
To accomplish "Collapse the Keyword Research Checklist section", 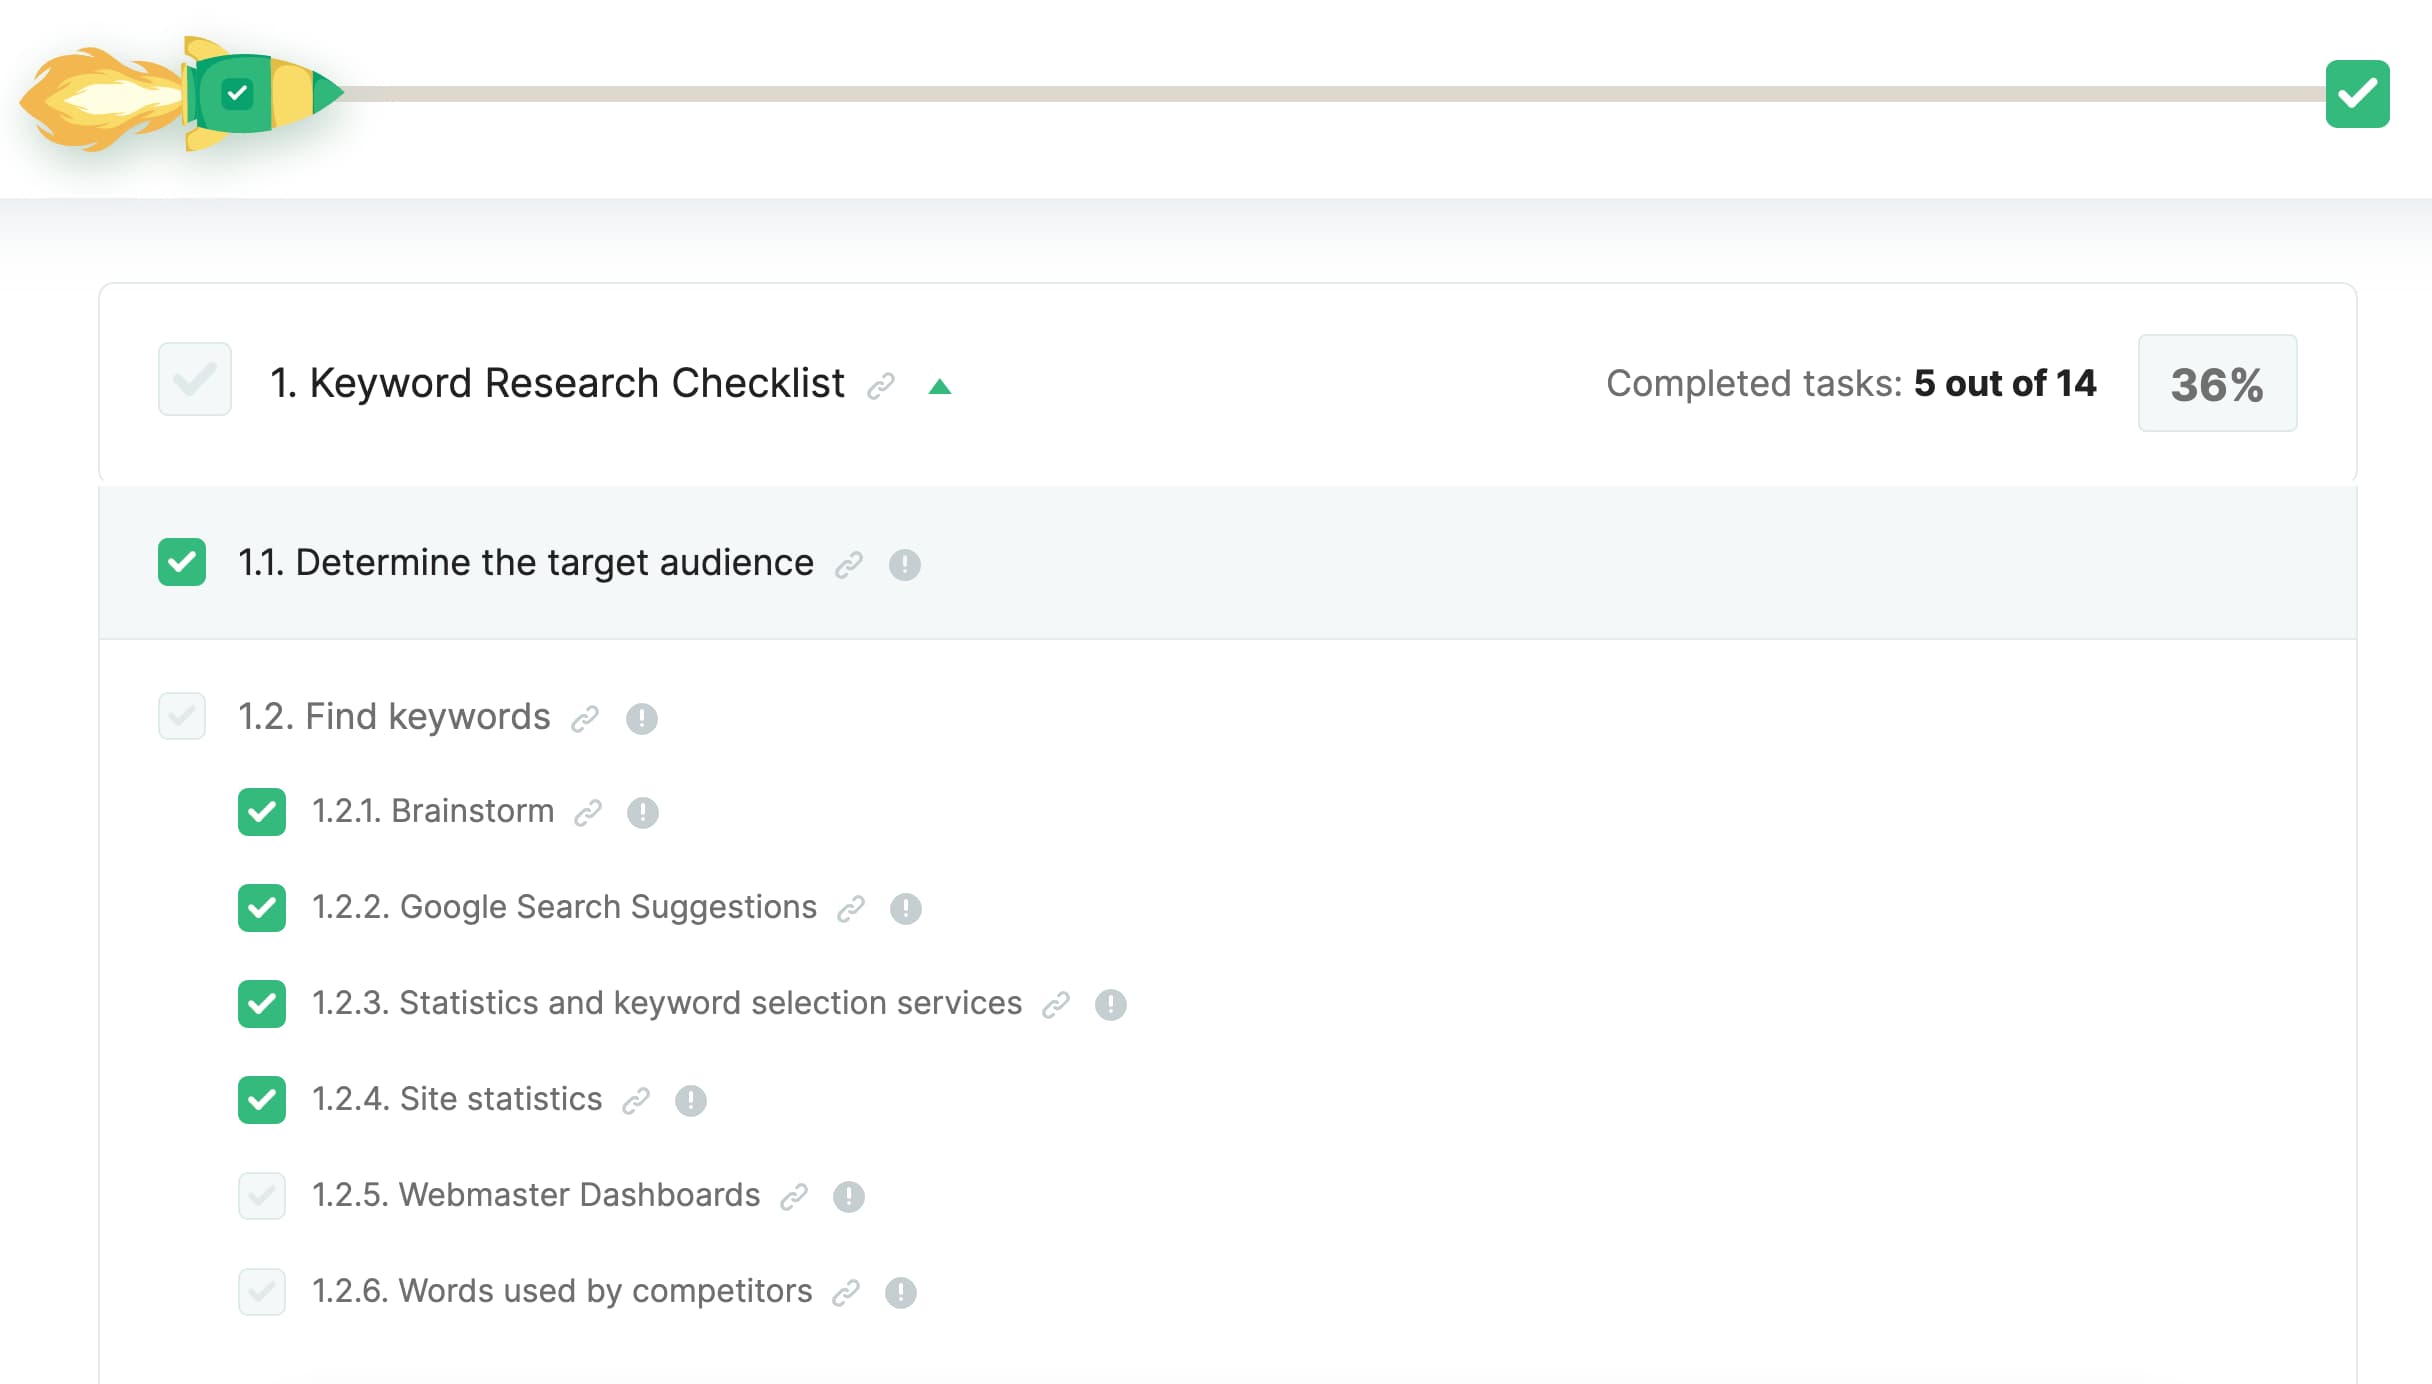I will (x=941, y=386).
